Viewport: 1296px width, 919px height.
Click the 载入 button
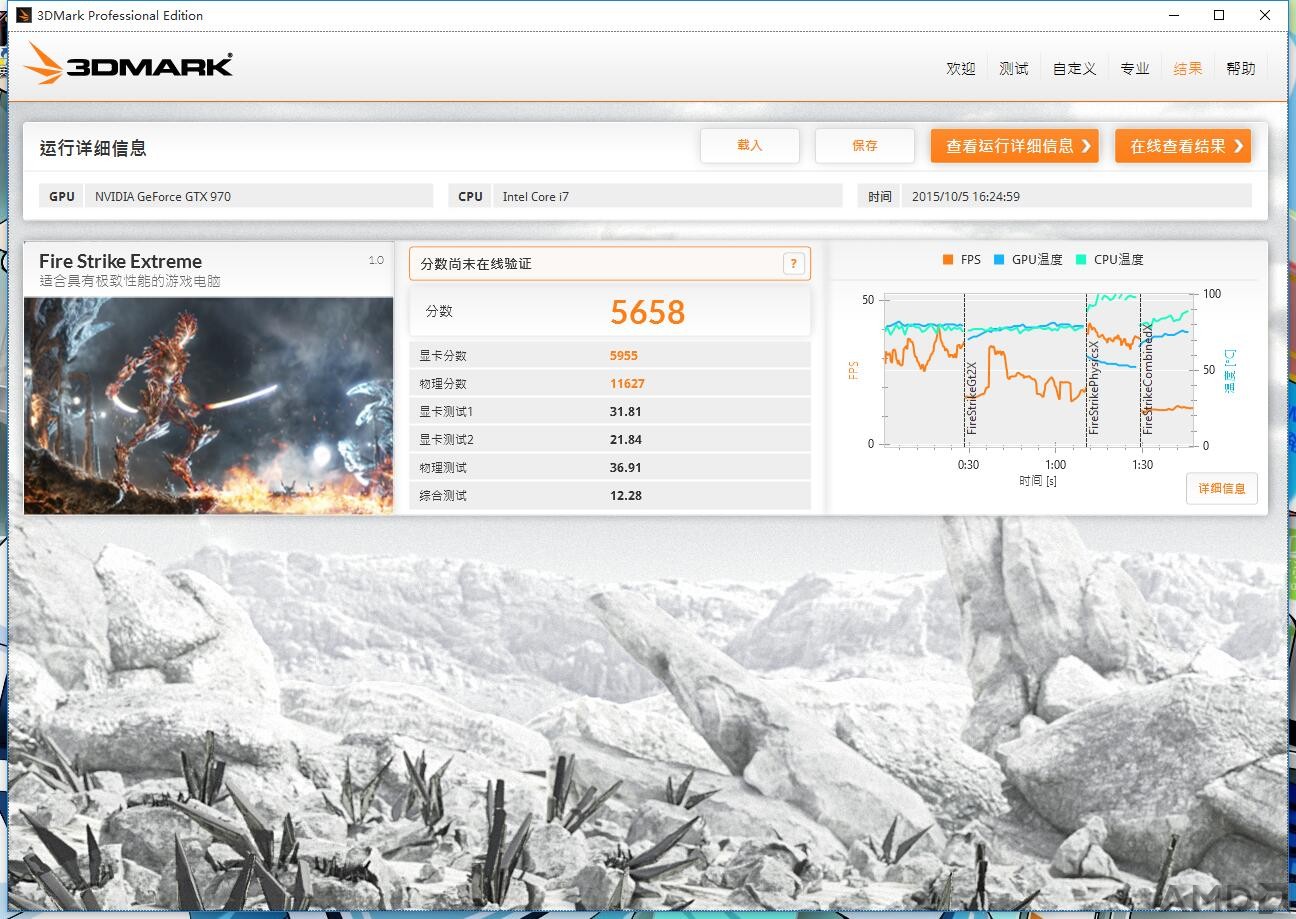[750, 146]
